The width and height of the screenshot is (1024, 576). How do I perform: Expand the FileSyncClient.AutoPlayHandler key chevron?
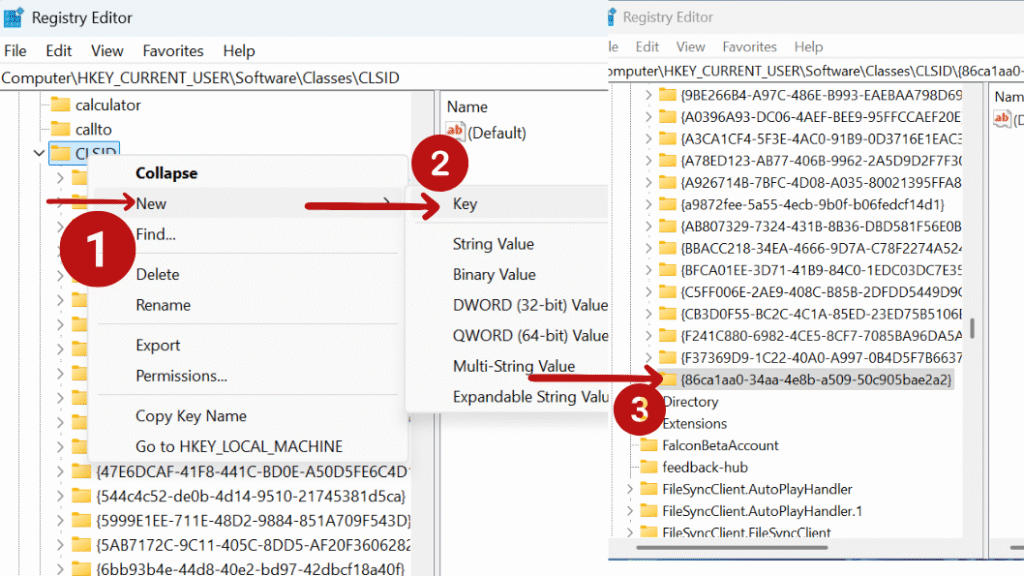[630, 489]
